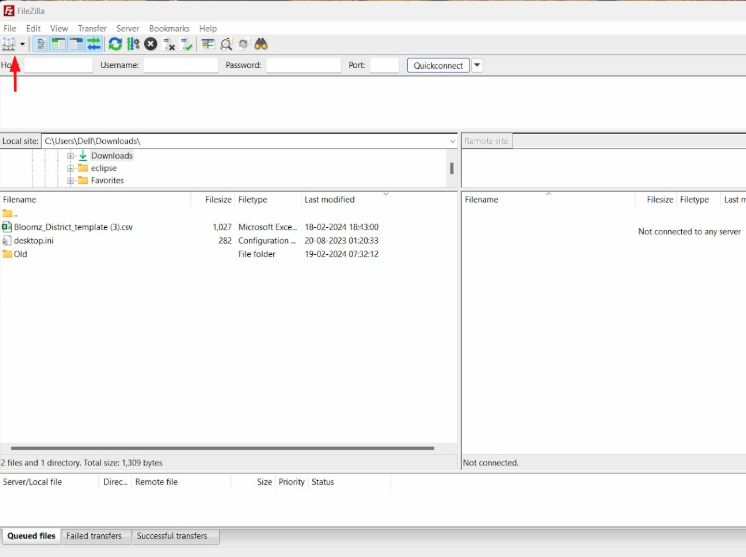Open the Quickconnect history dropdown
This screenshot has height=557, width=746.
point(477,65)
